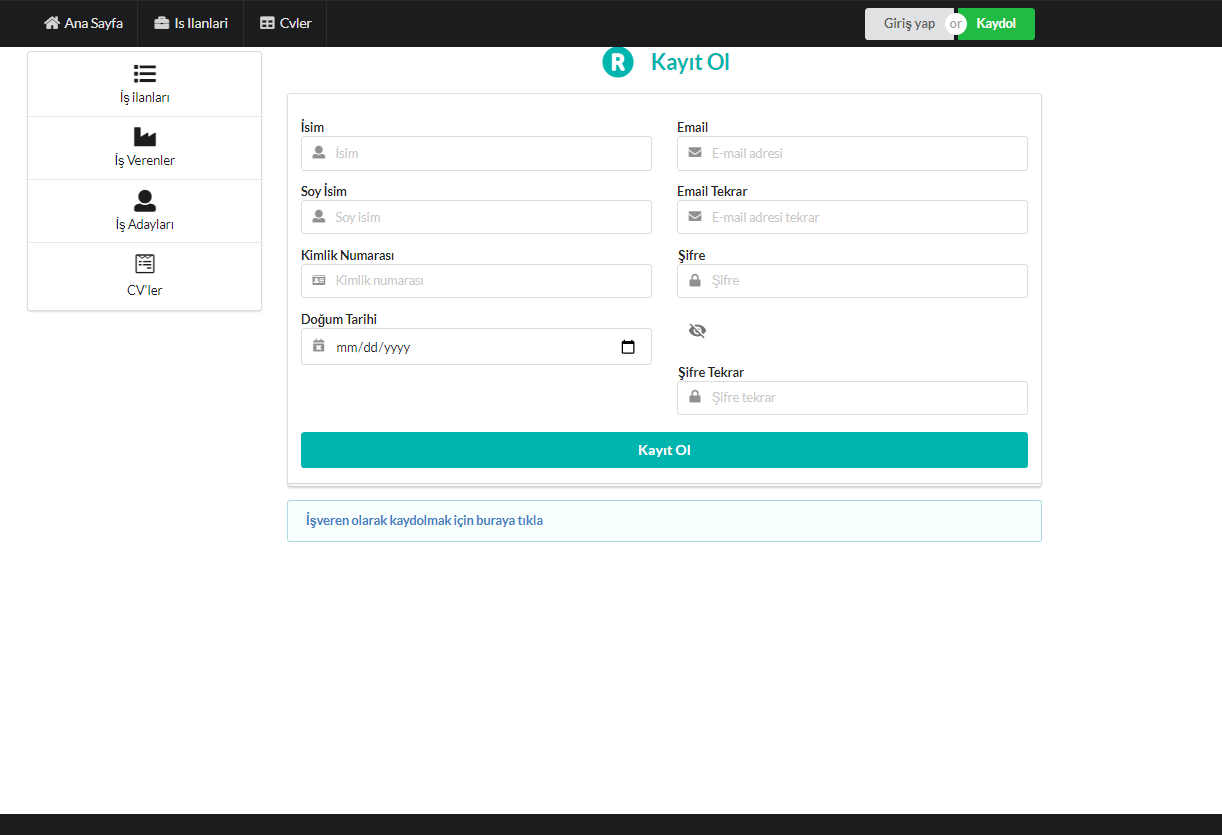Click the calendar icon inside Doğum Tarihi input
This screenshot has width=1222, height=835.
click(319, 346)
